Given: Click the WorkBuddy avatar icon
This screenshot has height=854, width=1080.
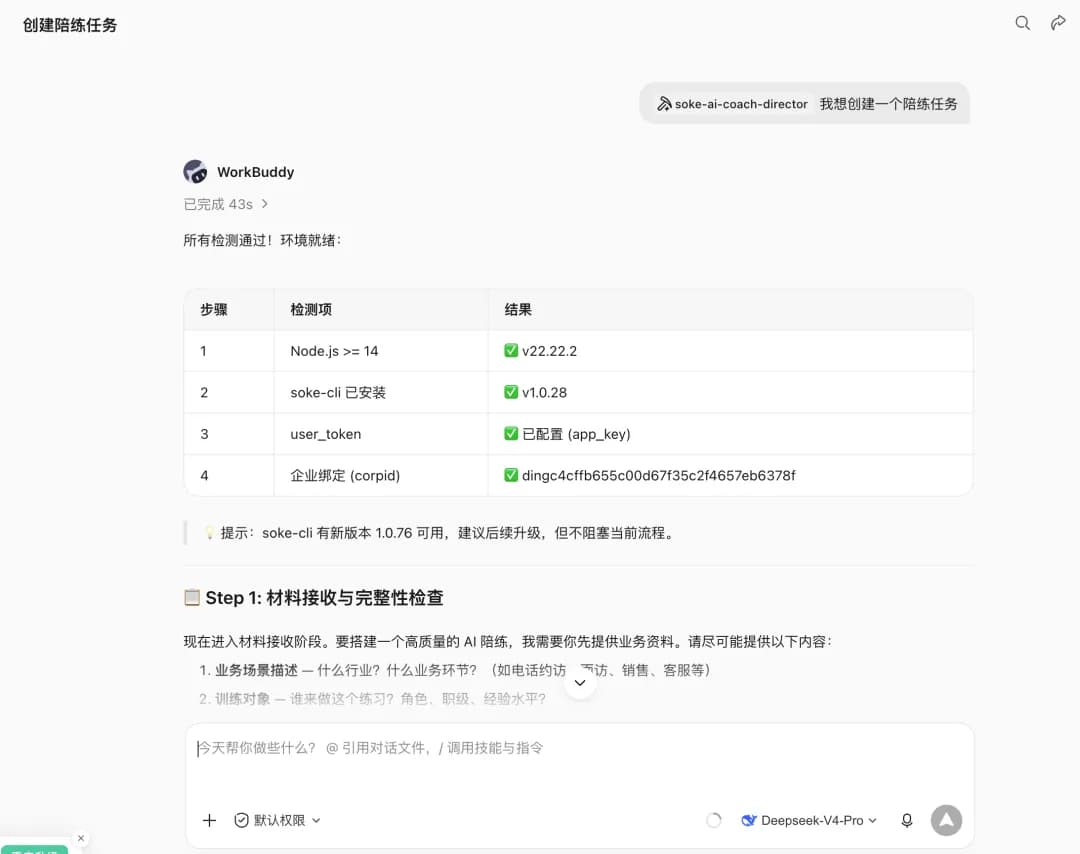Looking at the screenshot, I should pos(196,171).
